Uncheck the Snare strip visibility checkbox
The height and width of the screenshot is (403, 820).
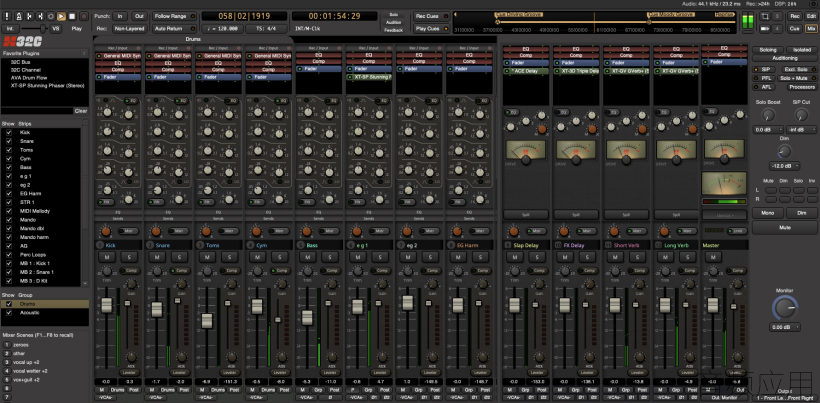click(9, 141)
